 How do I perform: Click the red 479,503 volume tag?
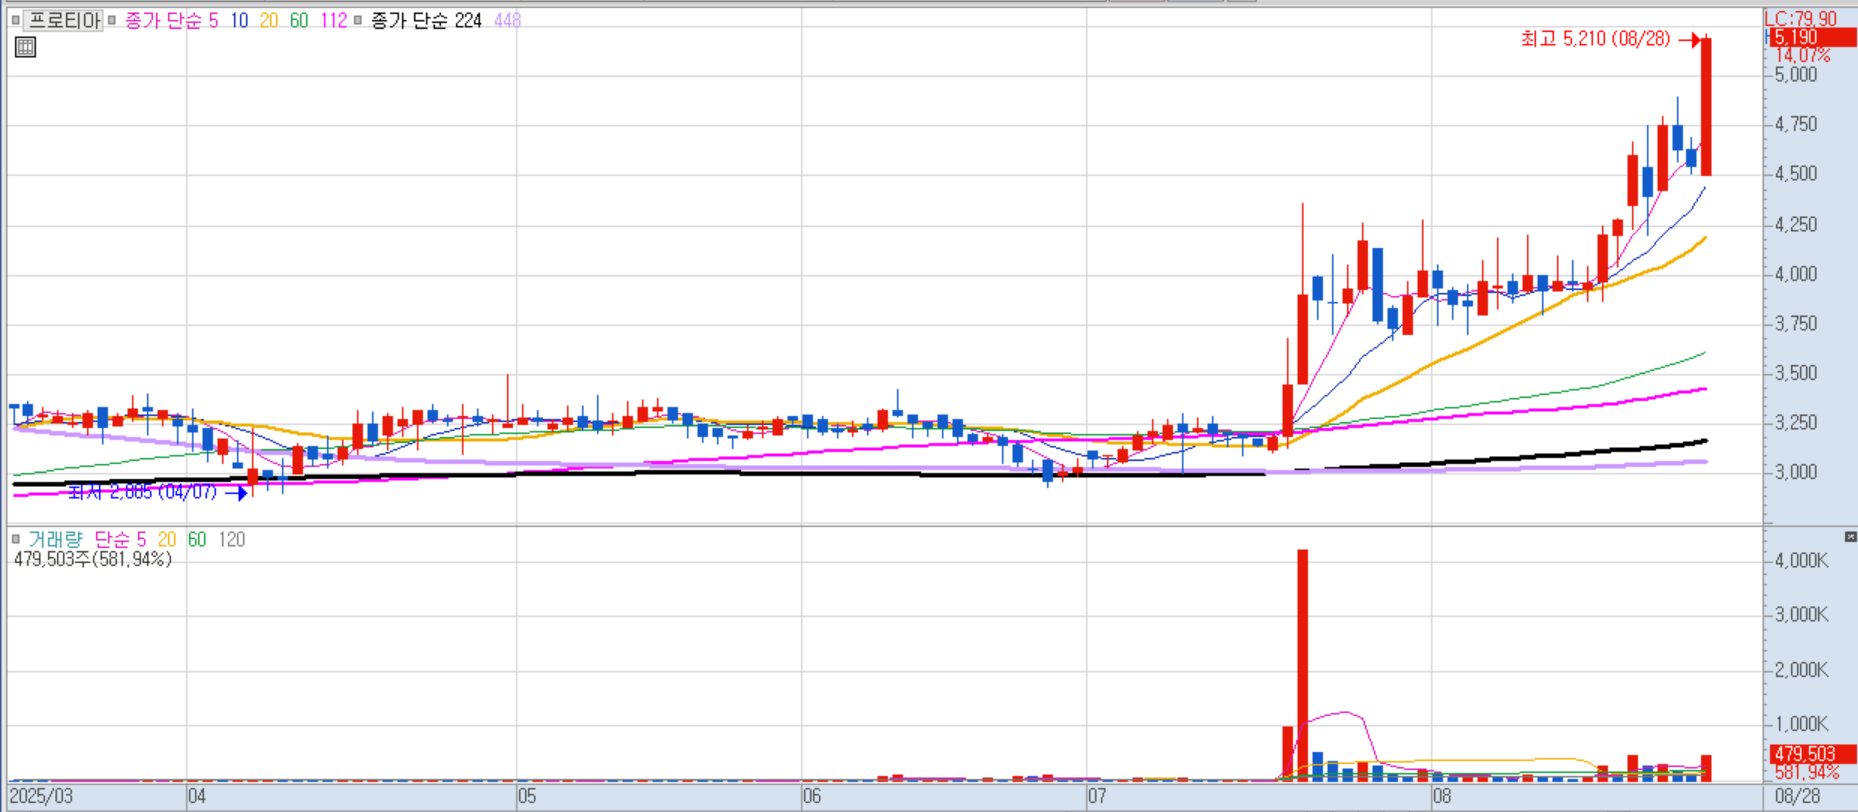click(1812, 754)
